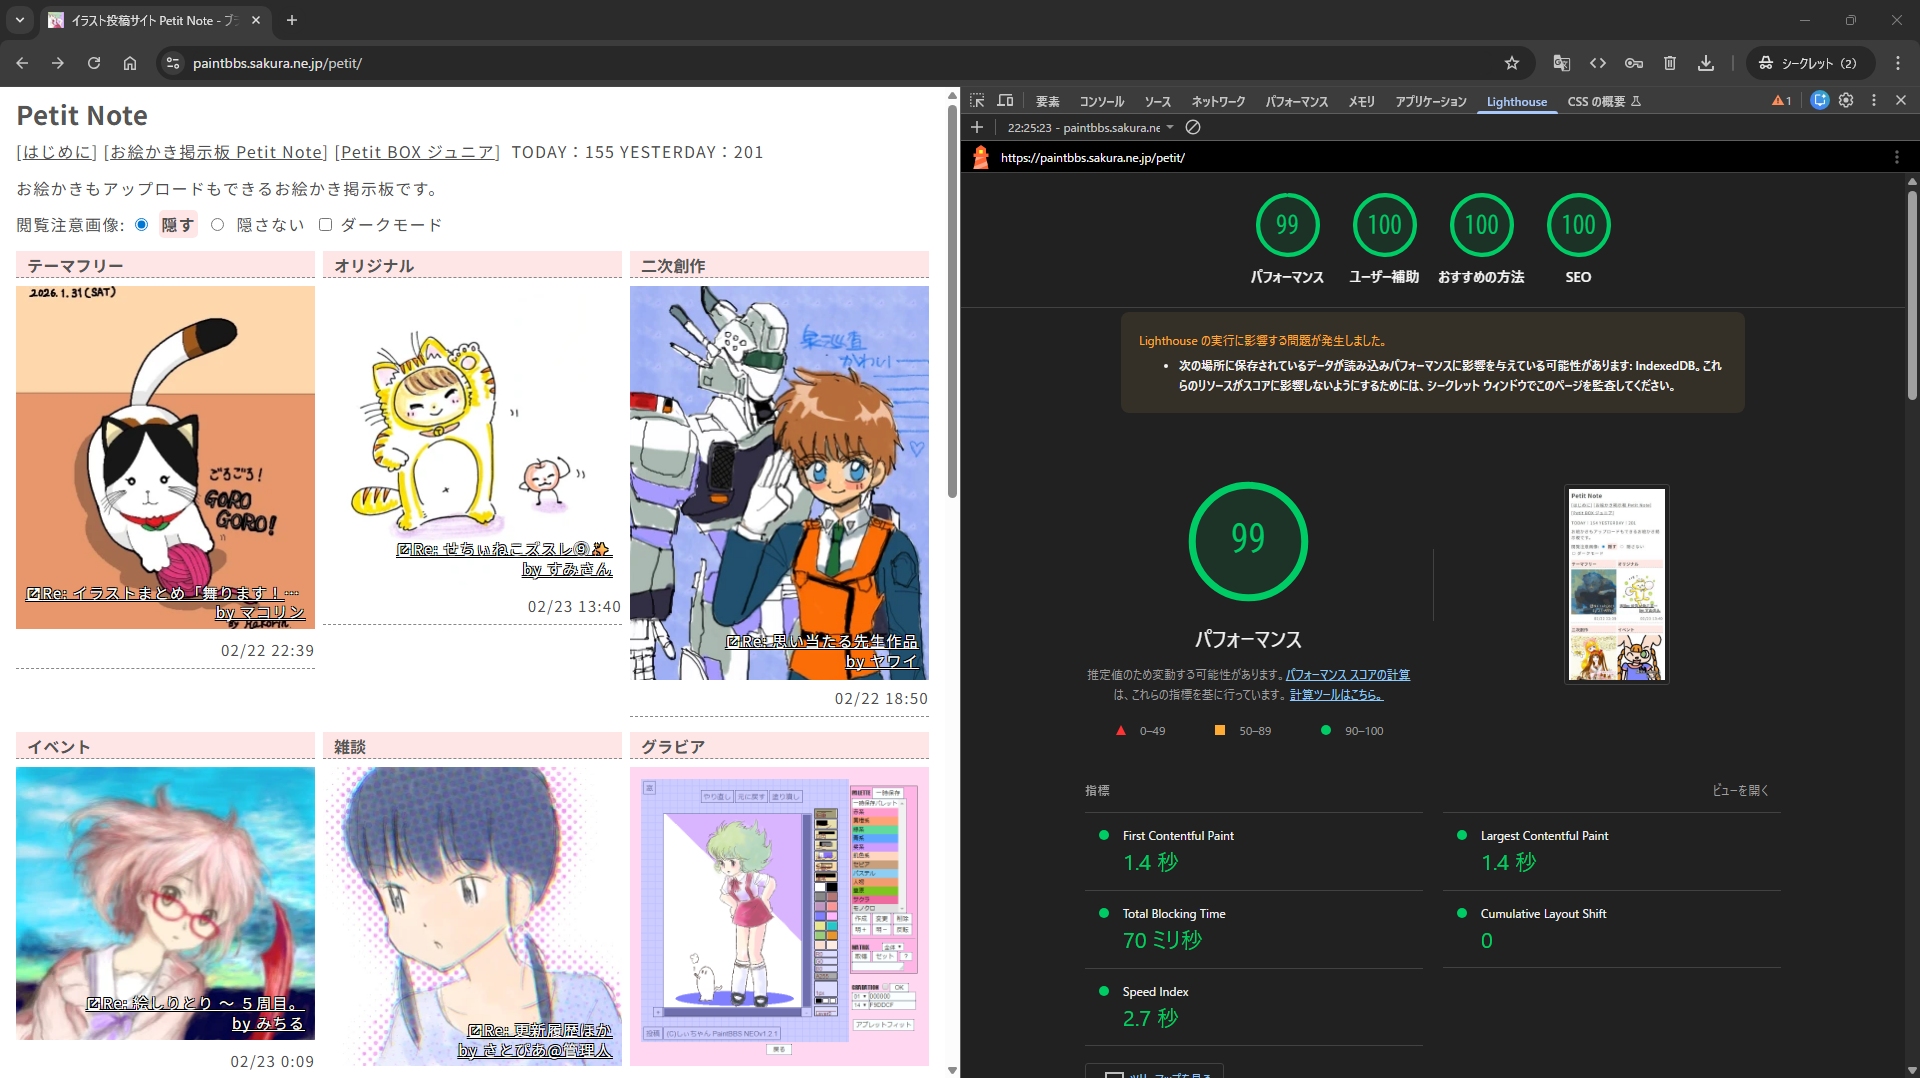Click the page screenshot thumbnail in Lighthouse
The width and height of the screenshot is (1920, 1078).
1616,585
